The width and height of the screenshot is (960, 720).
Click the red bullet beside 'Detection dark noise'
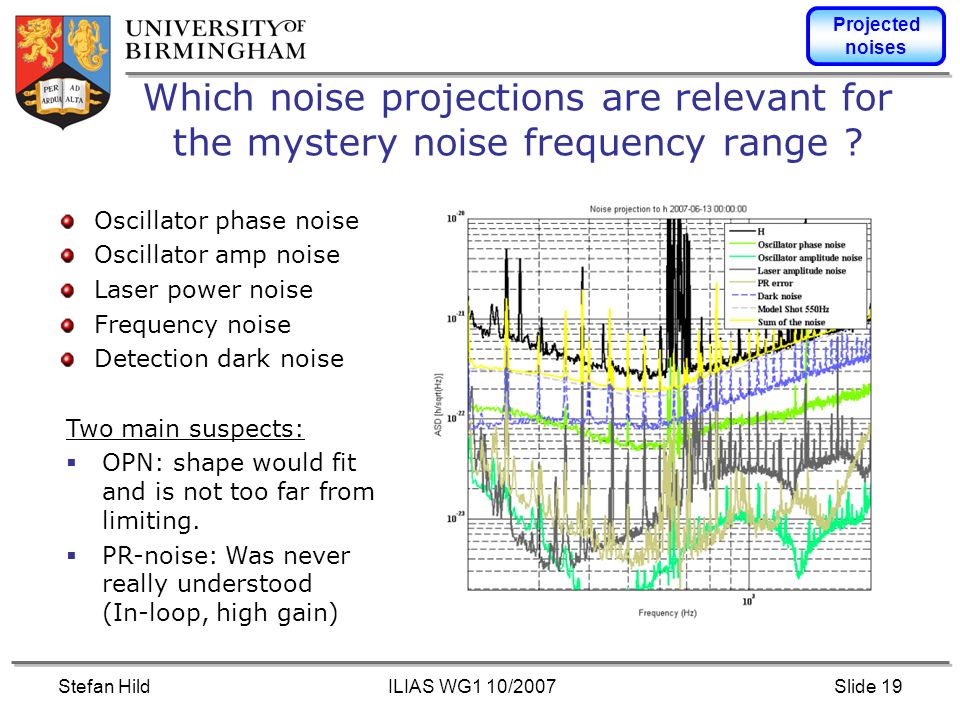click(x=68, y=359)
